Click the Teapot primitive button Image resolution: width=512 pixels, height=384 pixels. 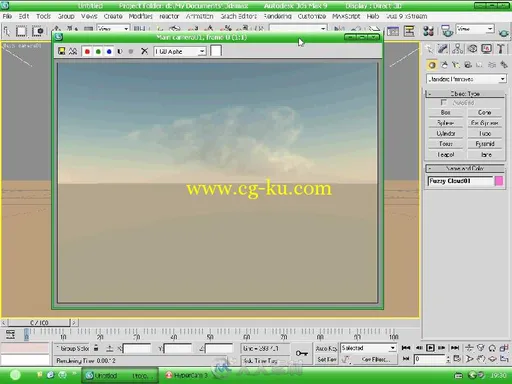(446, 155)
